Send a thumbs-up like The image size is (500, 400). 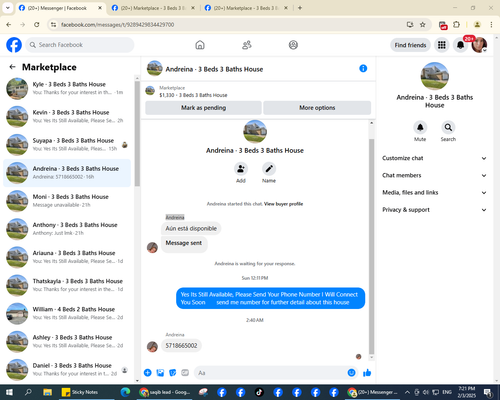pos(367,373)
